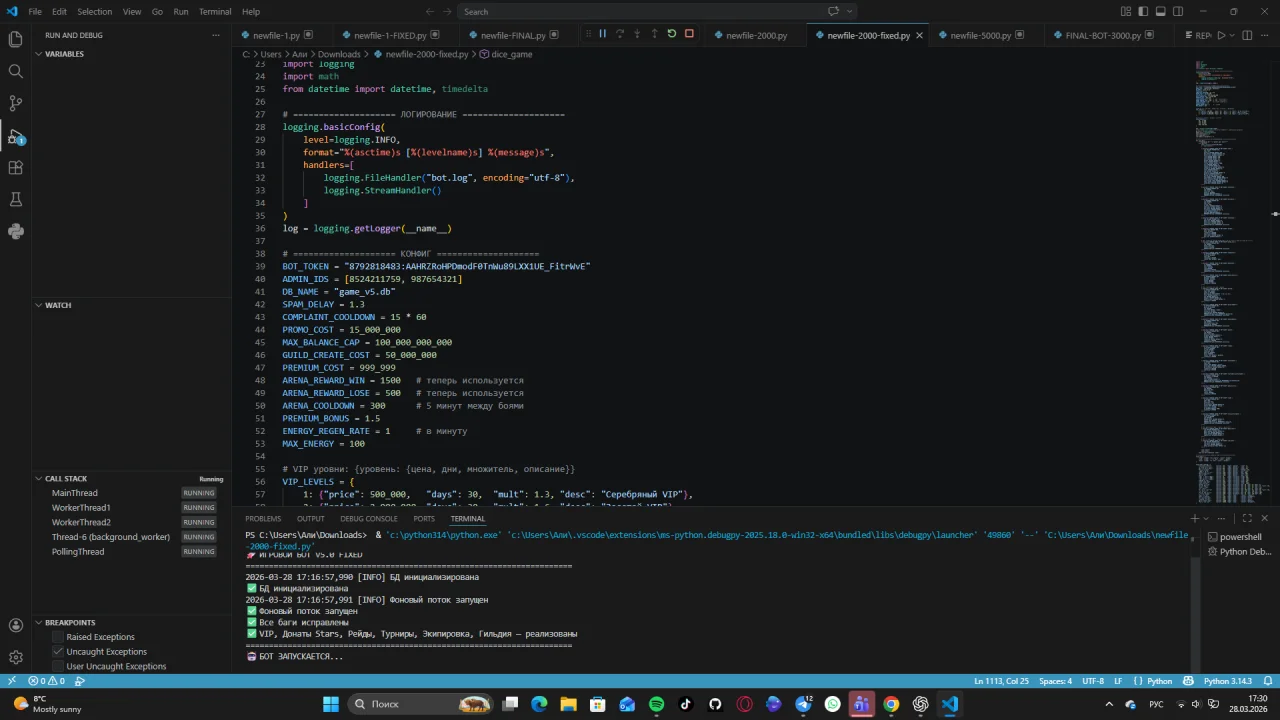Split the editor to the right
1280x720 pixels.
1246,35
